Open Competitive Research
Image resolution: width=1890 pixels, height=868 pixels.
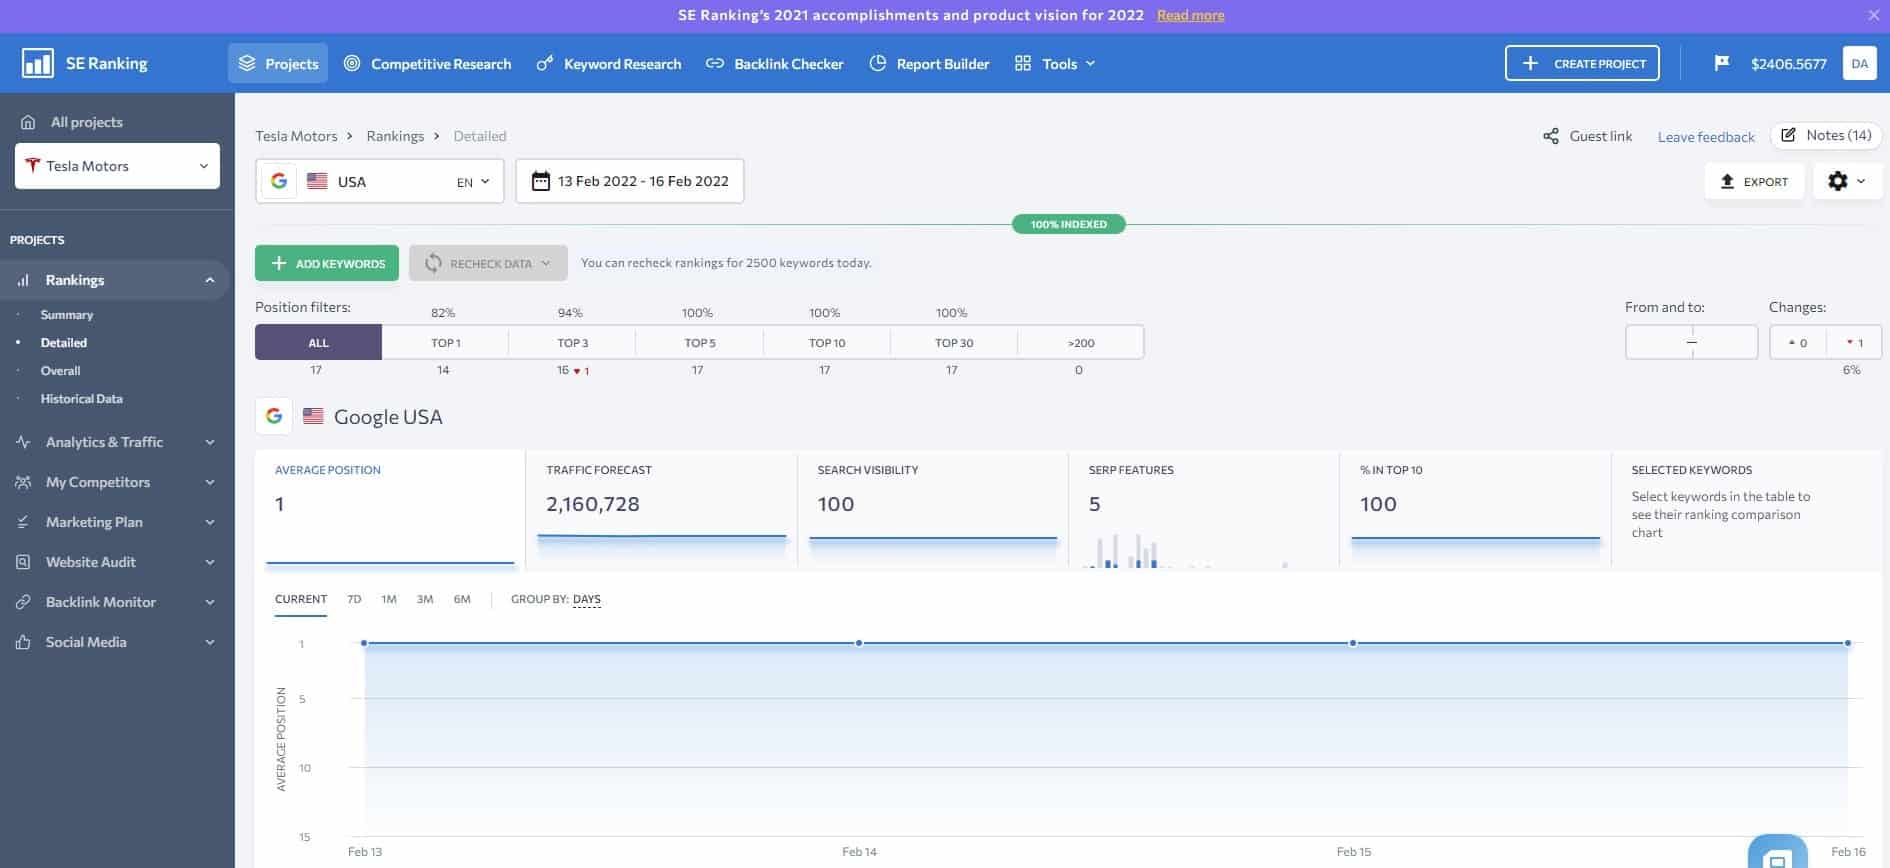coord(427,63)
